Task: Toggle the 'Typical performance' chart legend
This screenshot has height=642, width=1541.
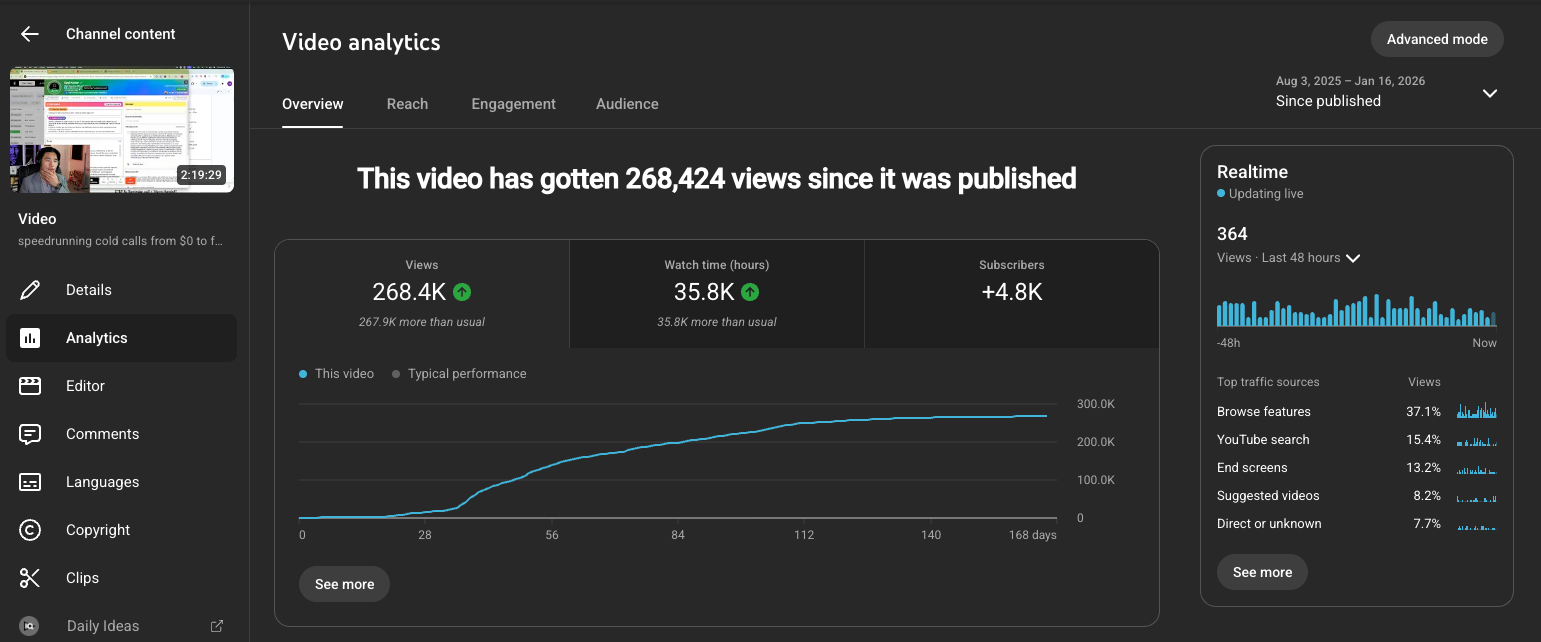Action: click(459, 373)
